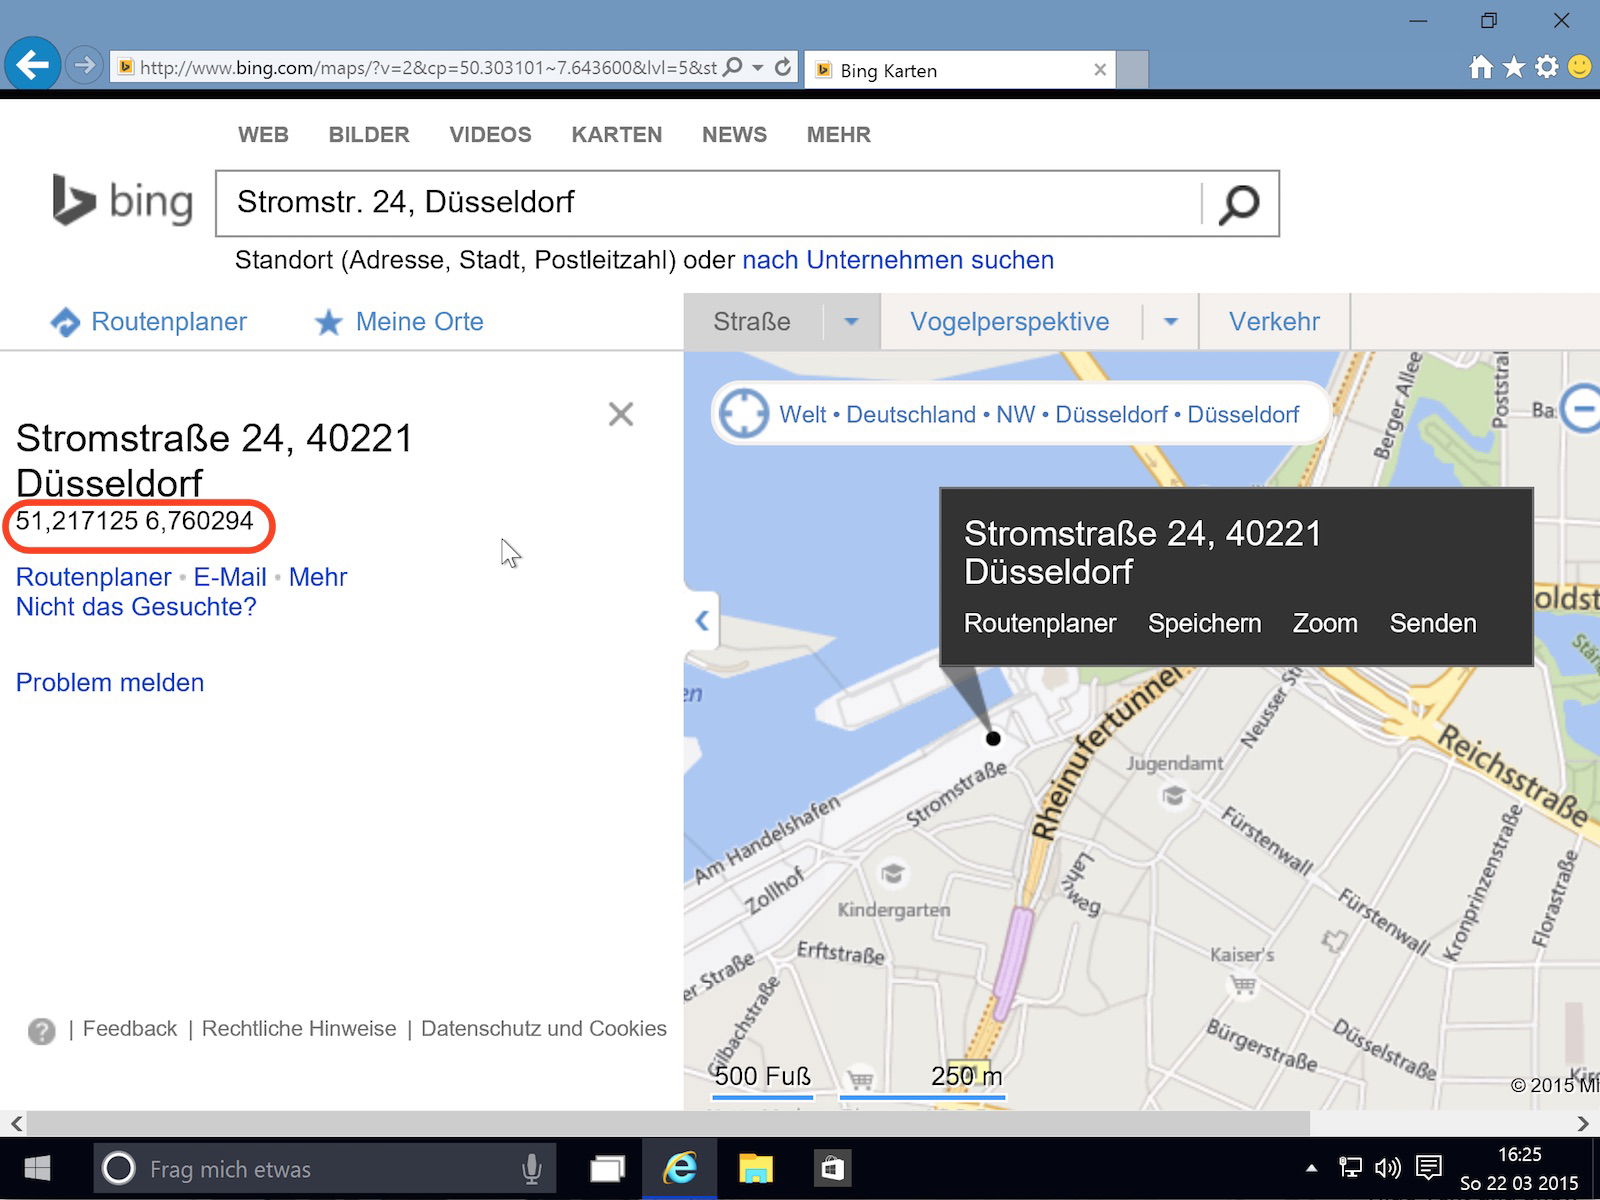Click Senden in the map popup
1600x1200 pixels.
(1433, 624)
